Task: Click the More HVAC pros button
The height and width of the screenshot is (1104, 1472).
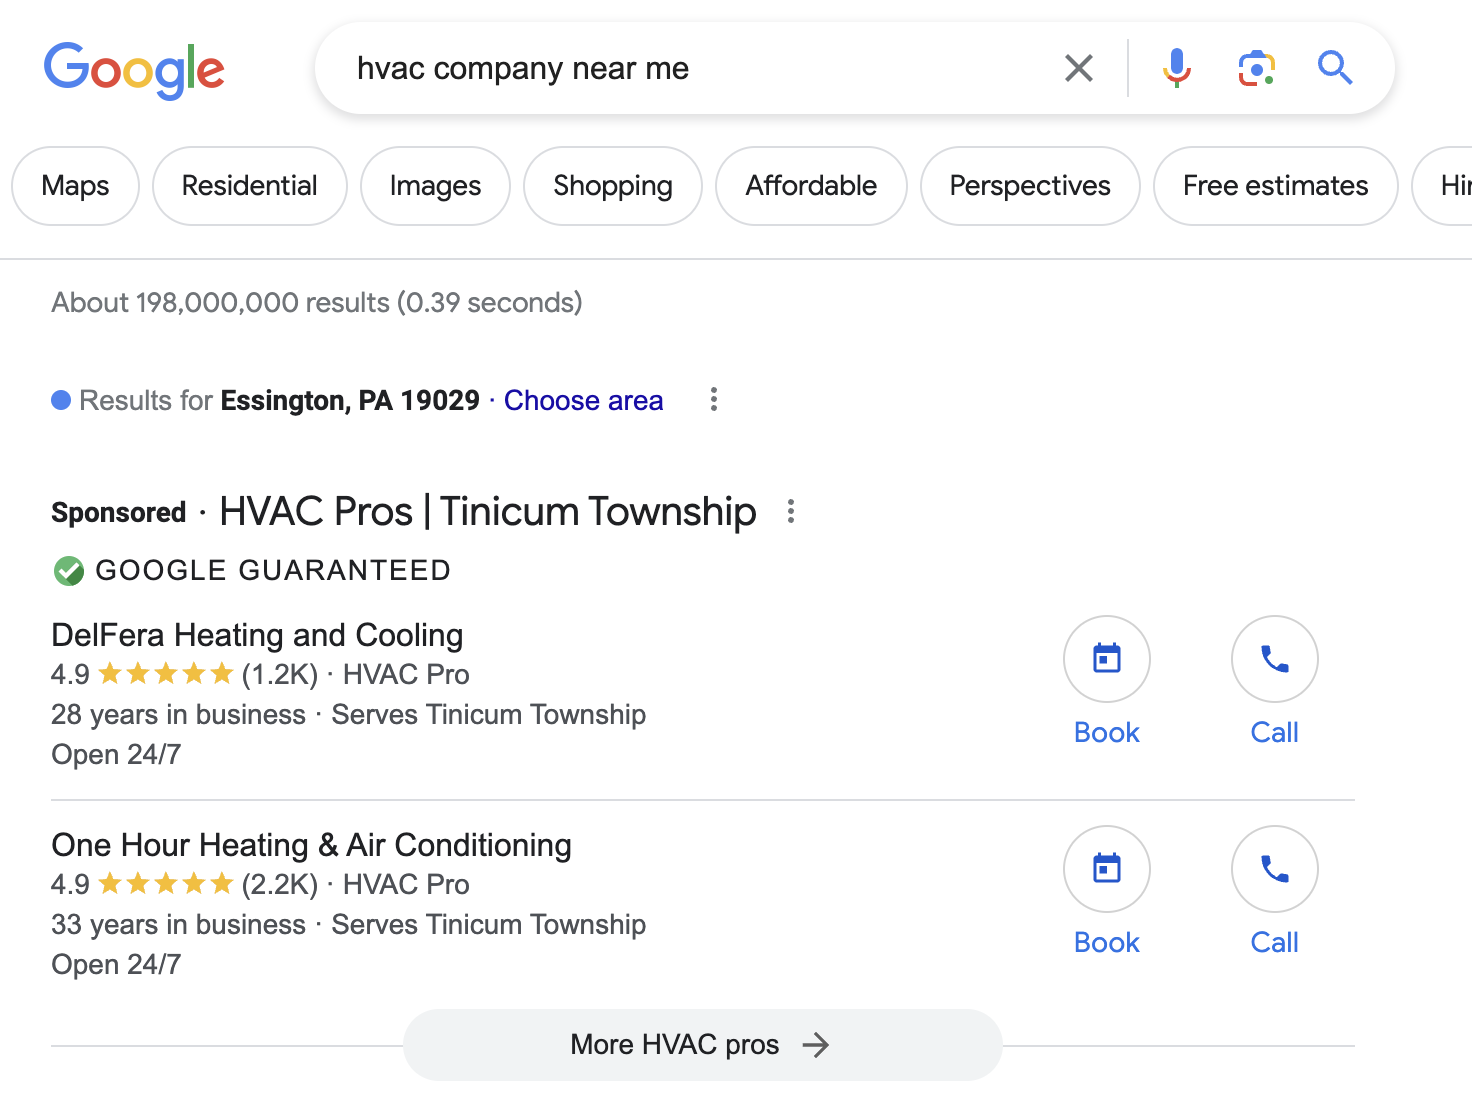Action: click(x=702, y=1045)
